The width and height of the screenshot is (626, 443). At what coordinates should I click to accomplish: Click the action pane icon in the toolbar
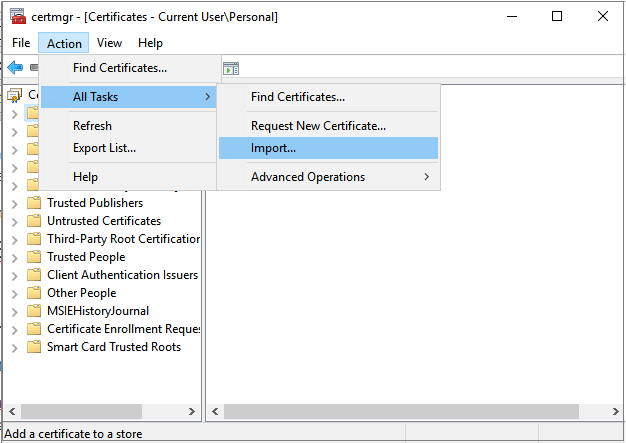231,68
